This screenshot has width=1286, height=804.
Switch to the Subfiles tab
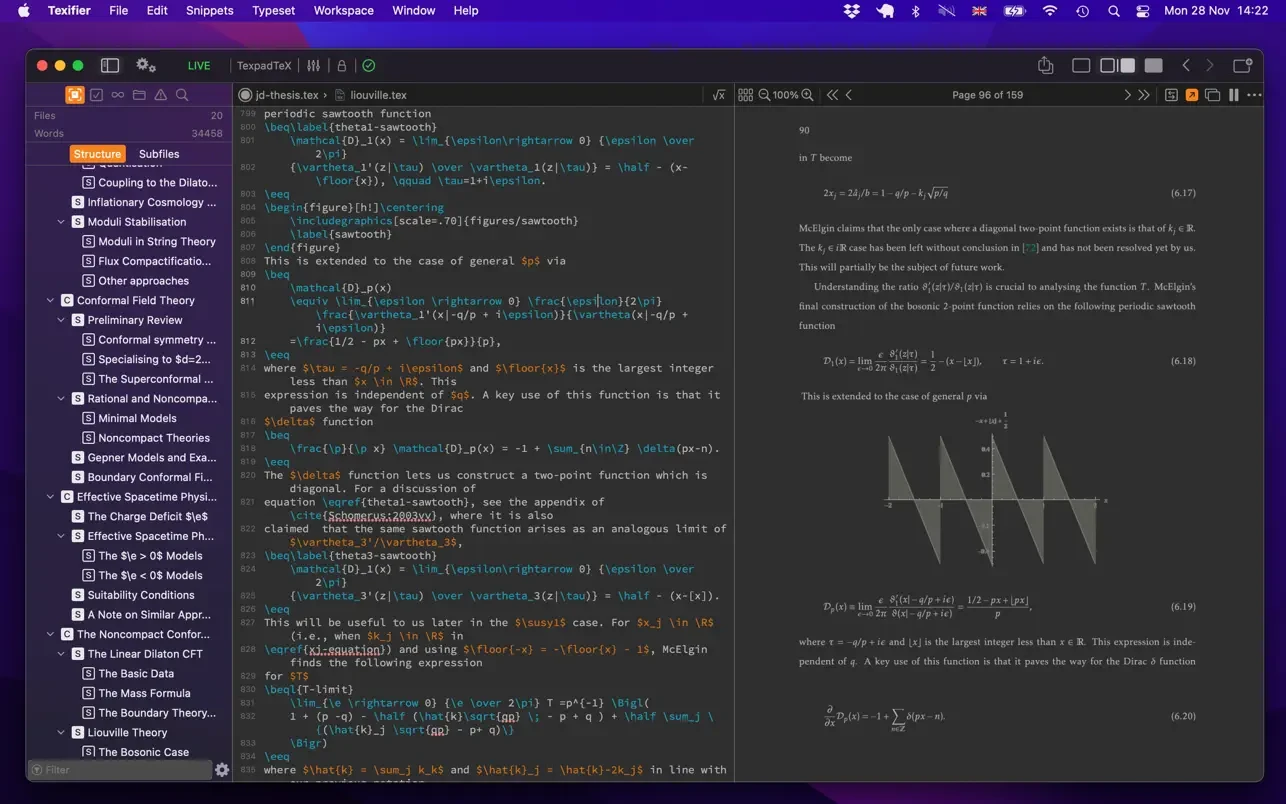[159, 154]
